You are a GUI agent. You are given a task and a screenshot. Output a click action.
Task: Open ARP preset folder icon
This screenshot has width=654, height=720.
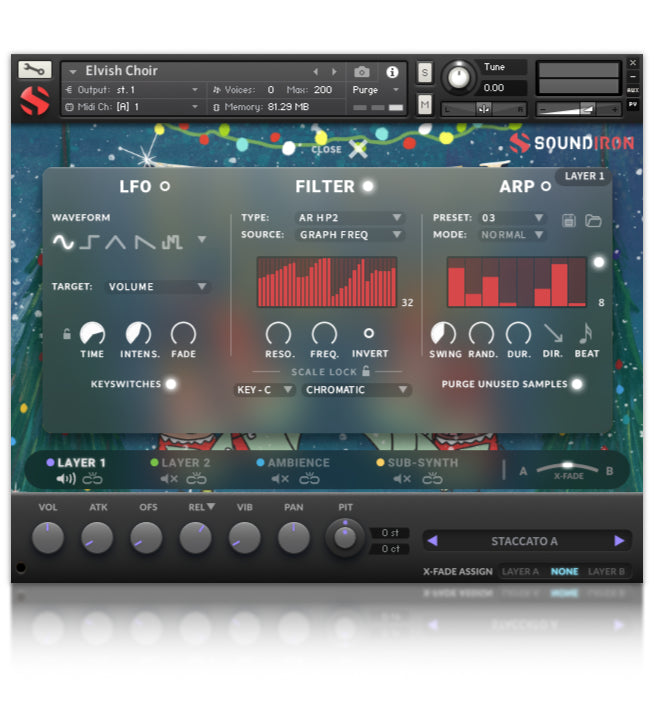click(x=593, y=220)
